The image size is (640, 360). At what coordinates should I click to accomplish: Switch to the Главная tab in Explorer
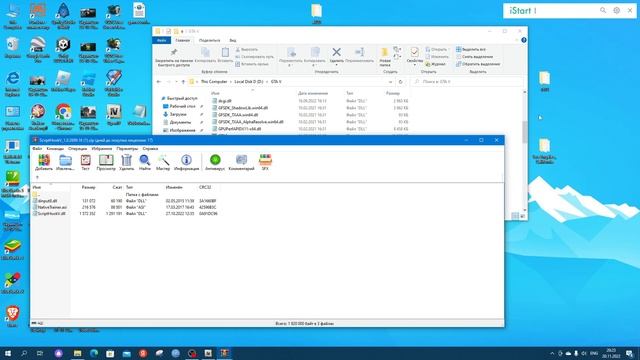182,40
